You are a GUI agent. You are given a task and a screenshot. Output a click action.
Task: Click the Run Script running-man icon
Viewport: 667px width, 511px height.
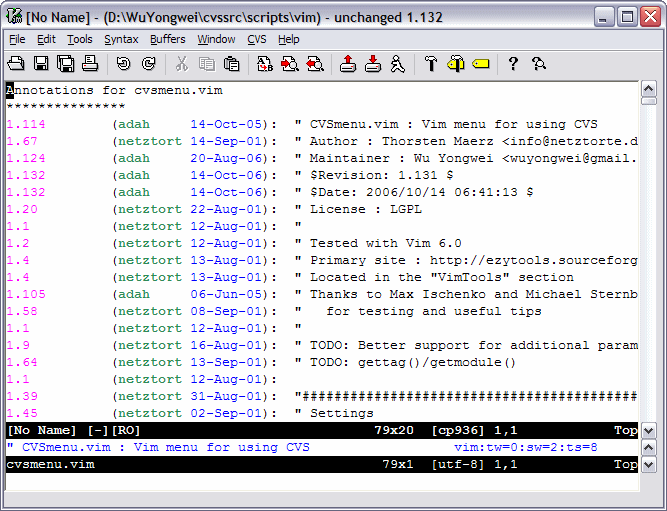pyautogui.click(x=397, y=64)
